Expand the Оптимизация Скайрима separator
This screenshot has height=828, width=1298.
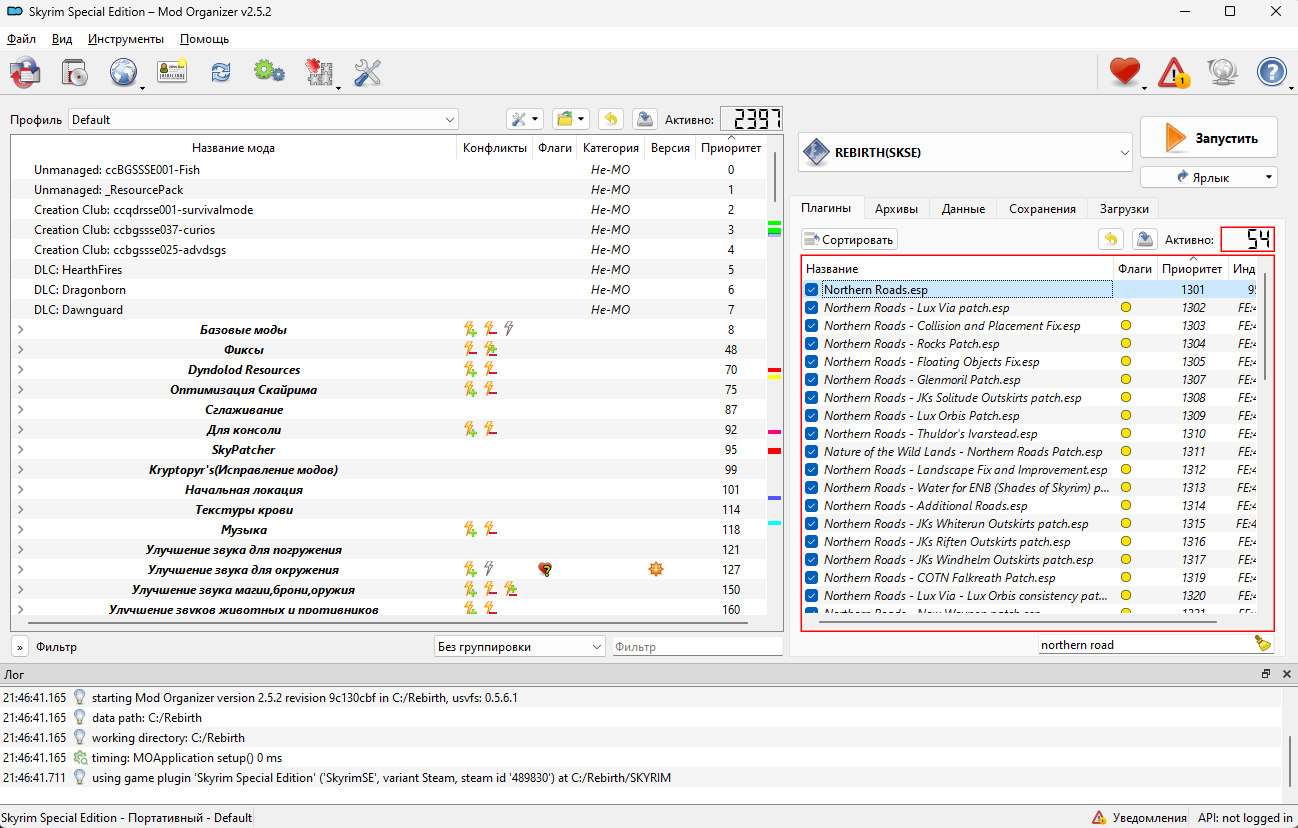(20, 390)
